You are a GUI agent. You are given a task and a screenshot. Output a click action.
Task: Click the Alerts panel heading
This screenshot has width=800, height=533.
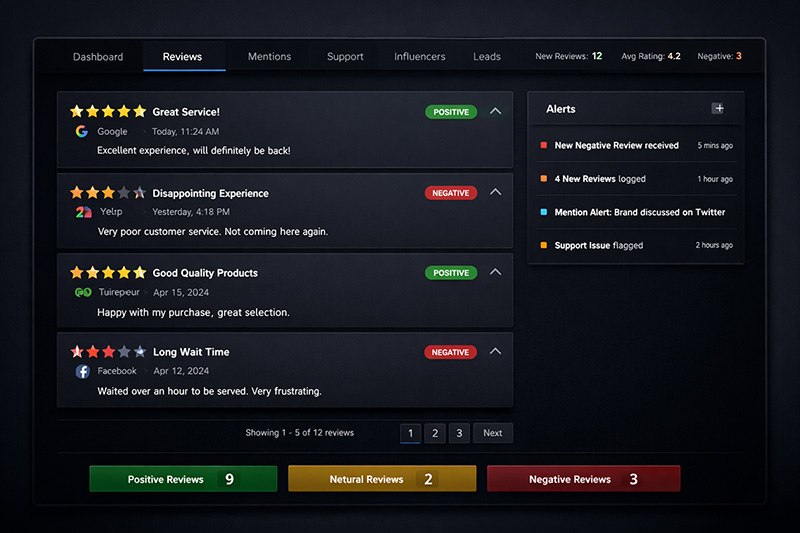[561, 109]
